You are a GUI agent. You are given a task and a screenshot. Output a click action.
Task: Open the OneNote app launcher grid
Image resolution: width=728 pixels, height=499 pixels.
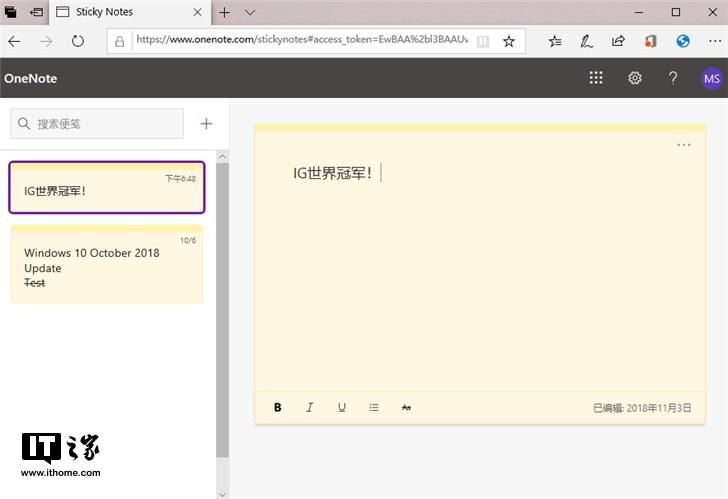point(596,78)
